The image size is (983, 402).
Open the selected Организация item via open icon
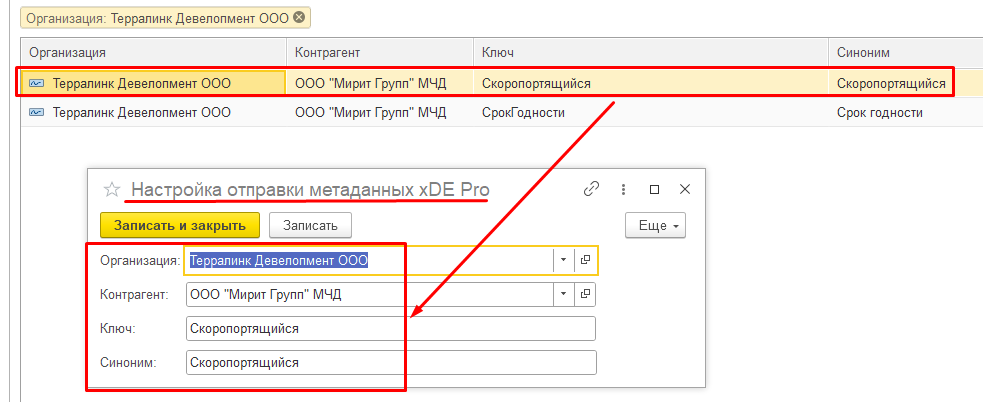click(586, 260)
